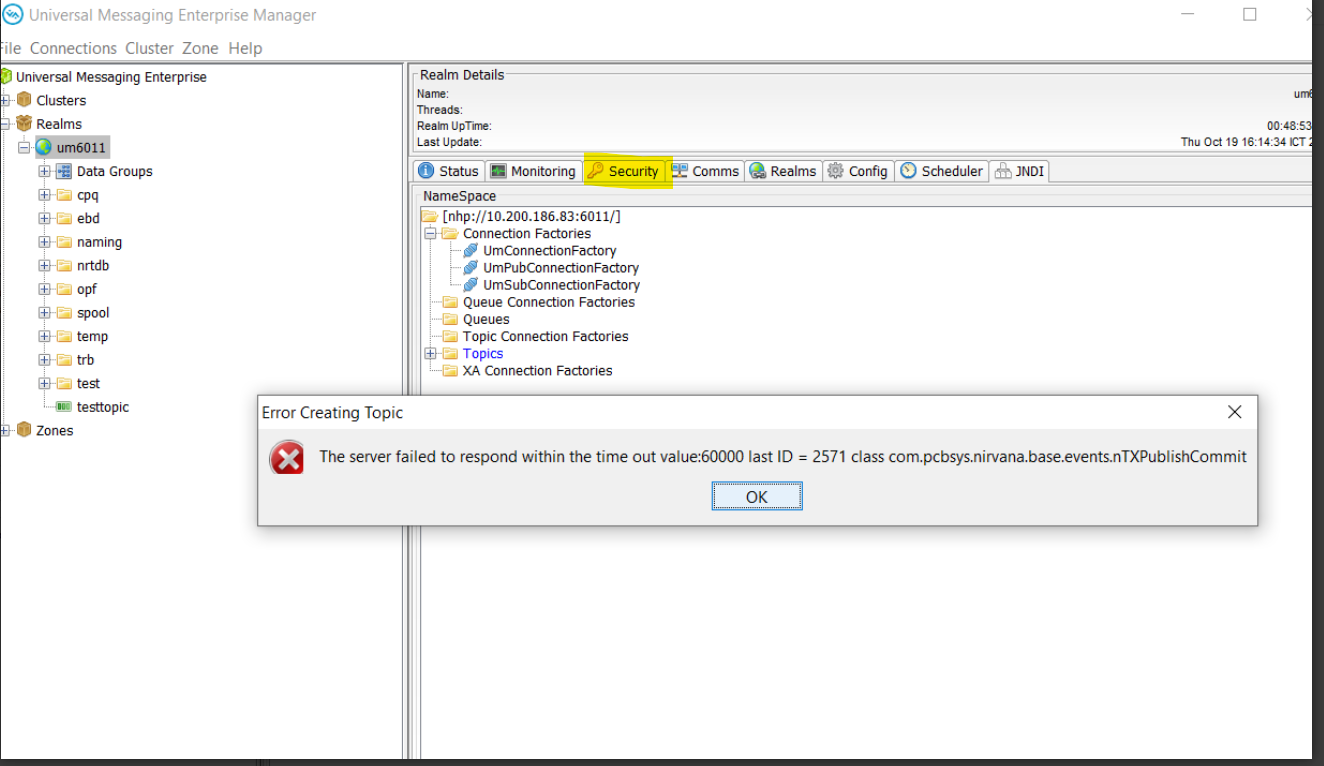Expand the Data Groups node
The height and width of the screenshot is (766, 1324).
tap(45, 171)
